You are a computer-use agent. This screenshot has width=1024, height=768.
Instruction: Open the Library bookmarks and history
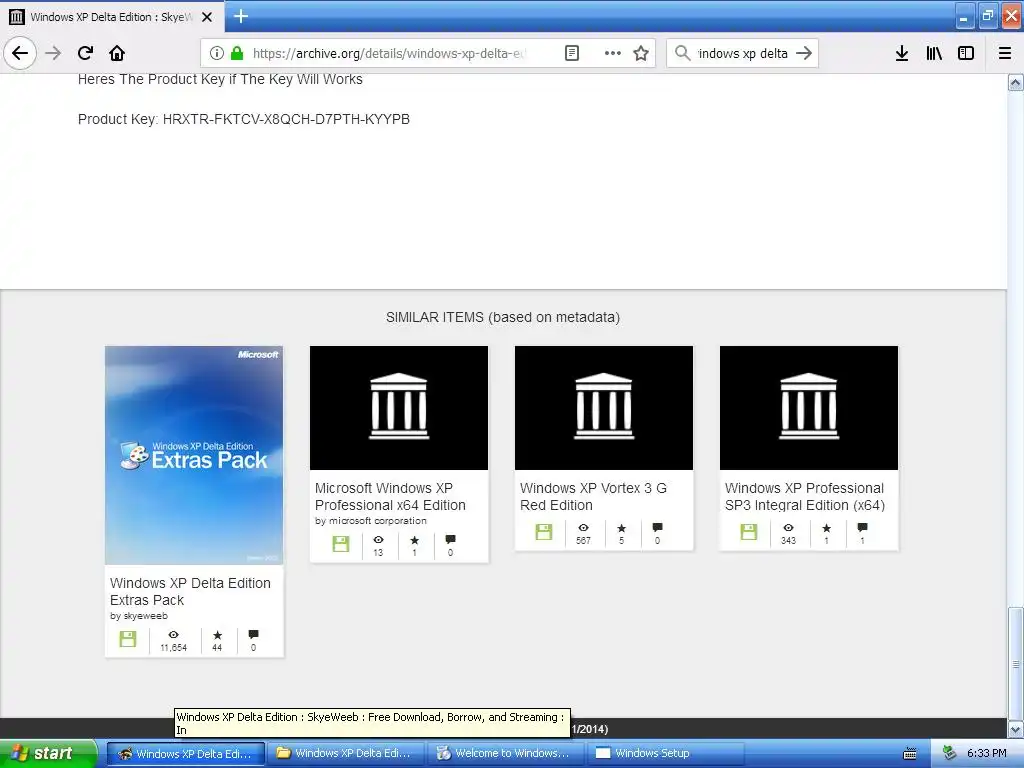(x=934, y=53)
